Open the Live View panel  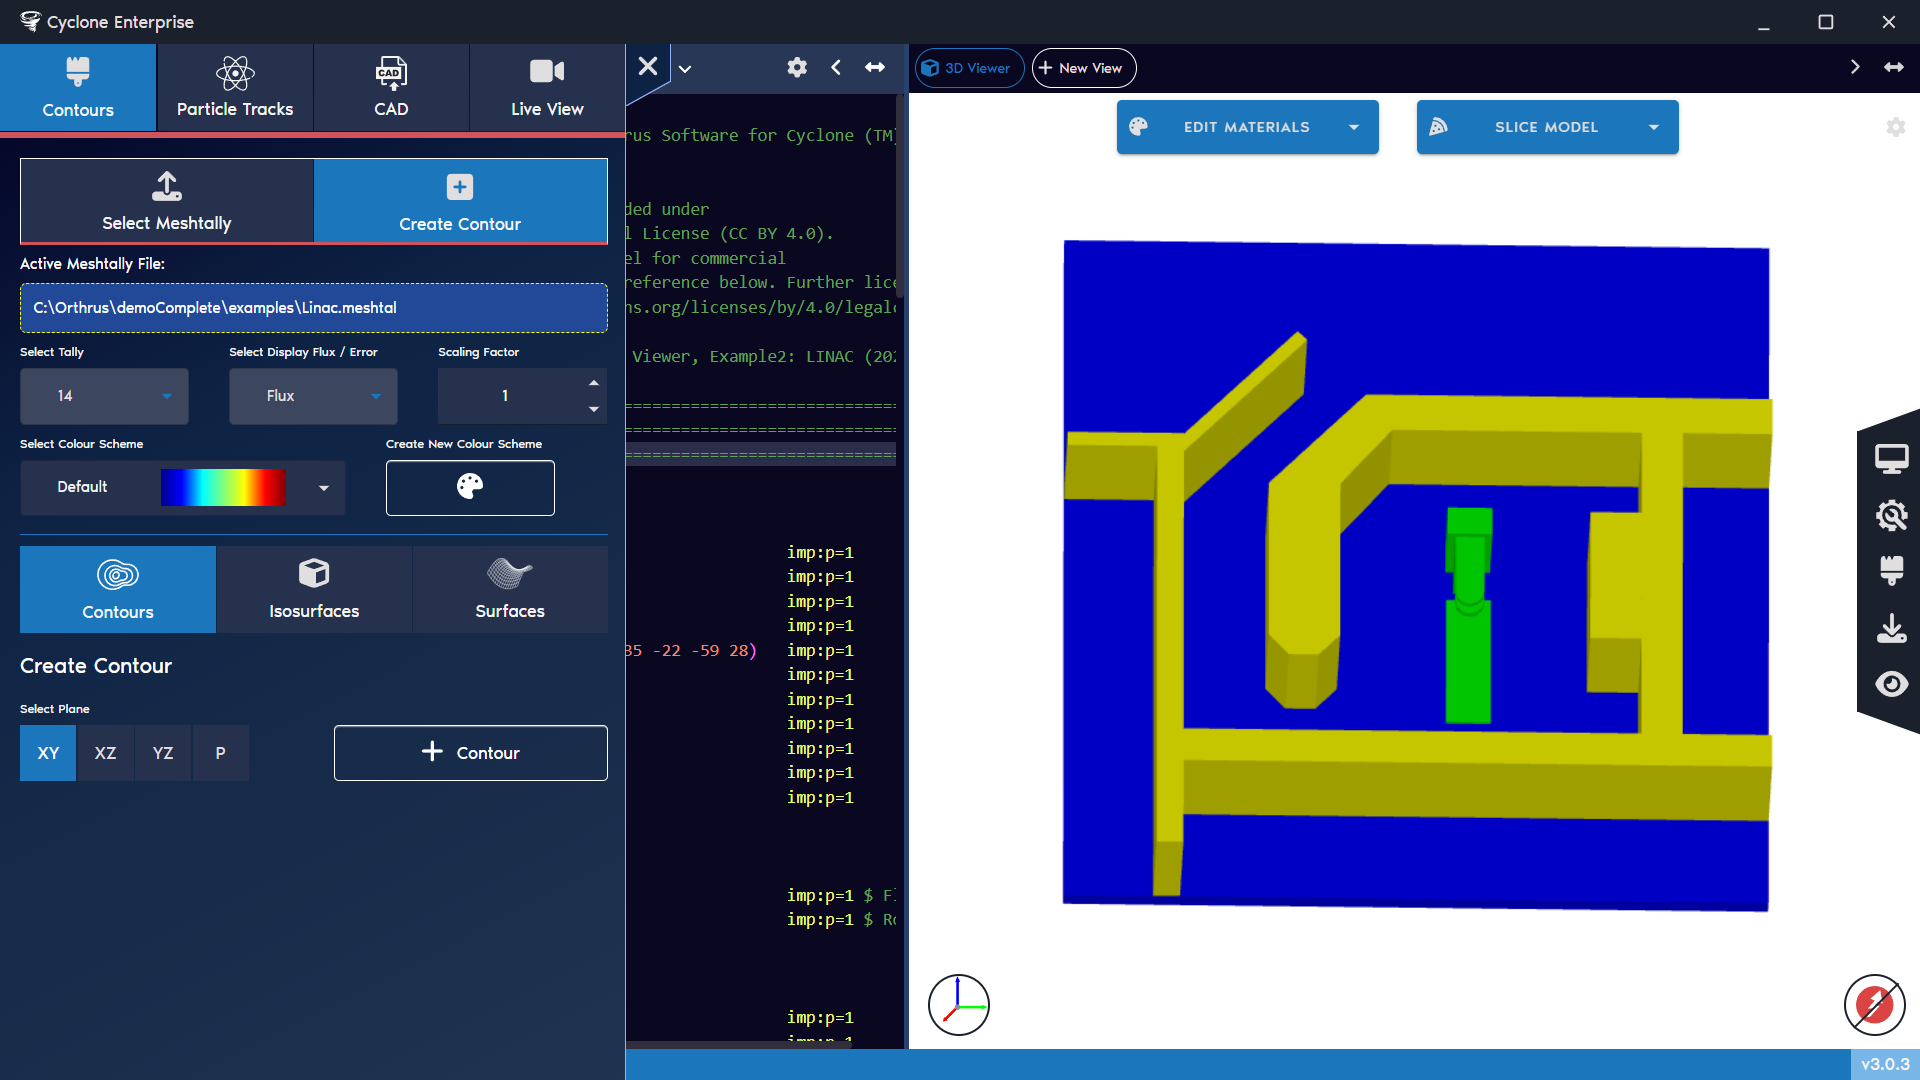546,87
